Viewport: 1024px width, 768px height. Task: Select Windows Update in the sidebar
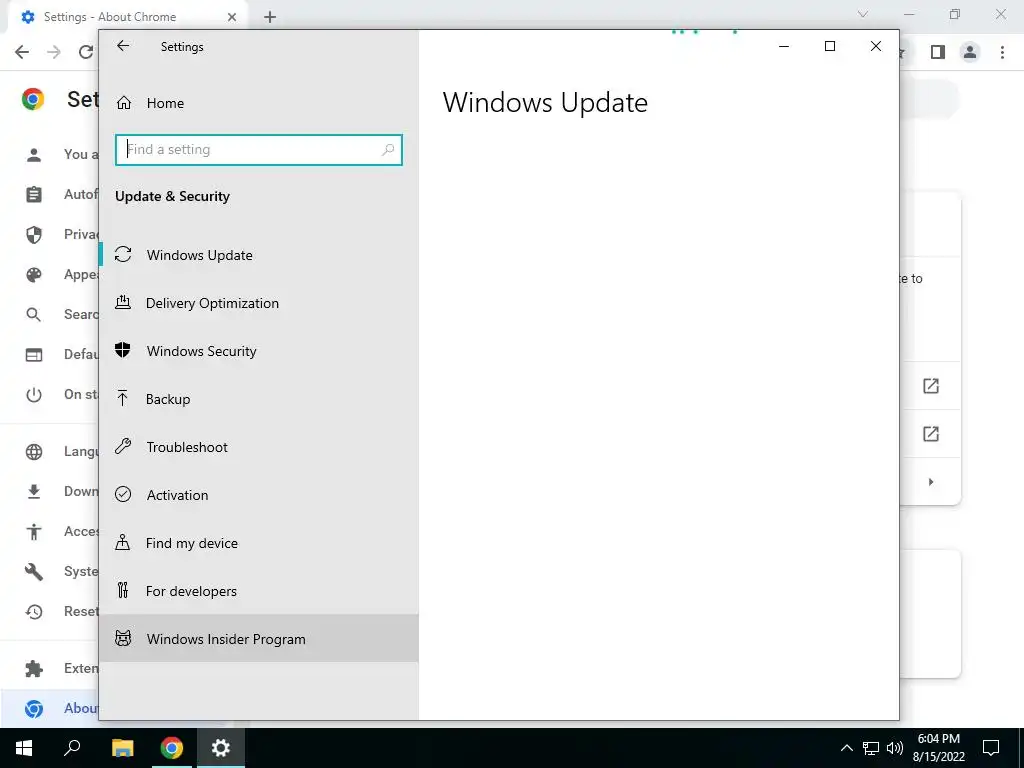[x=259, y=255]
